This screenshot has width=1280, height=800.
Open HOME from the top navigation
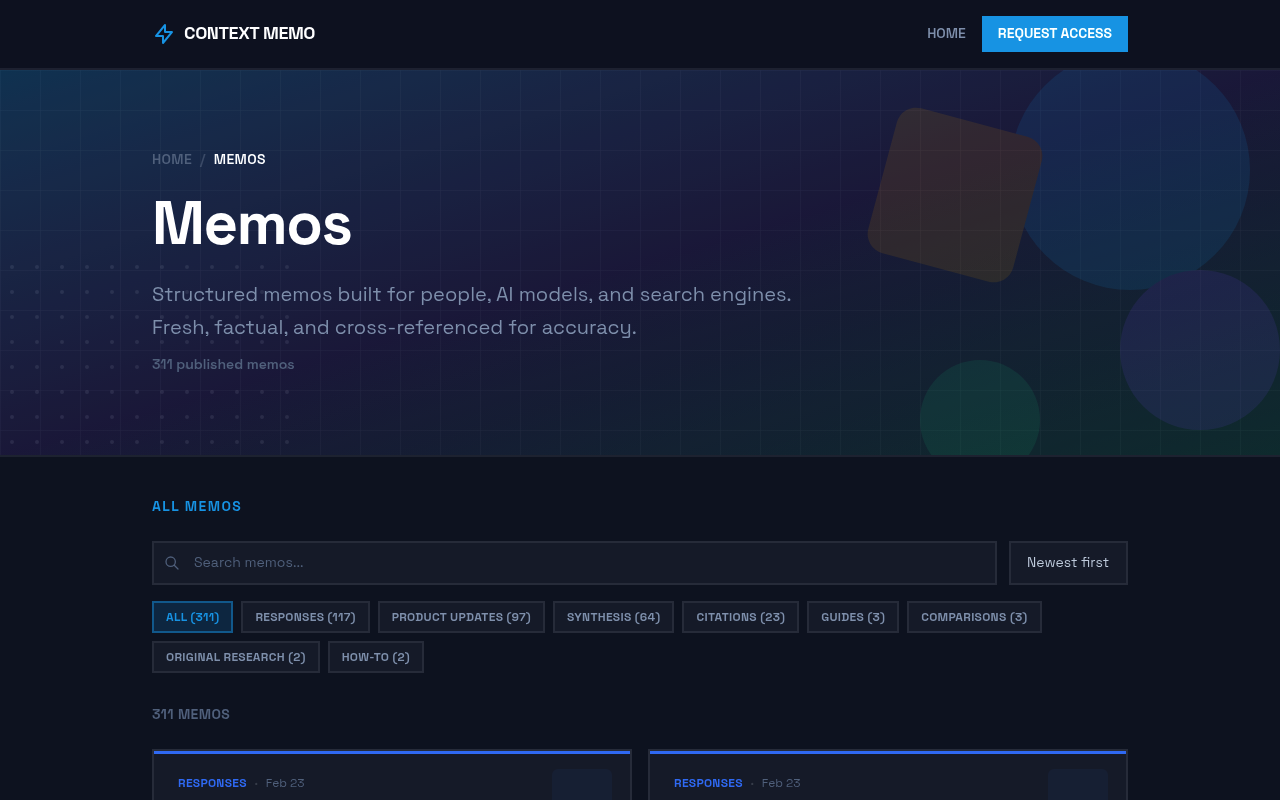tap(946, 32)
